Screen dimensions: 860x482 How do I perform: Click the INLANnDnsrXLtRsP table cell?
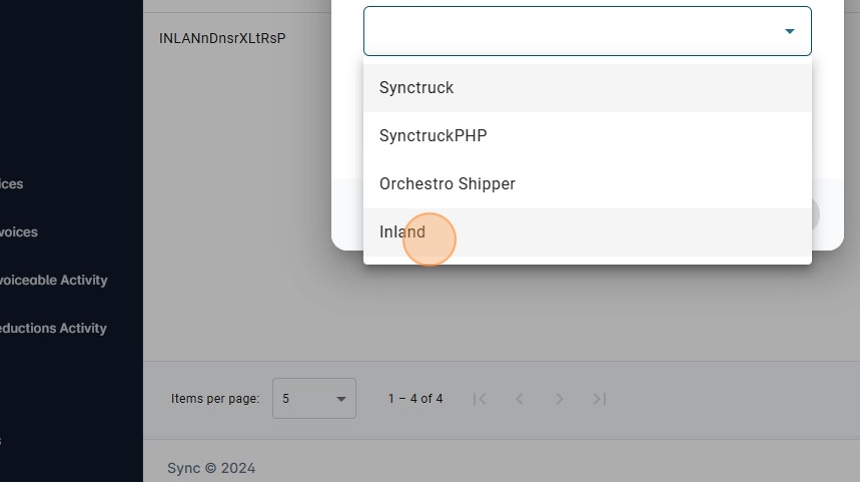pos(222,39)
